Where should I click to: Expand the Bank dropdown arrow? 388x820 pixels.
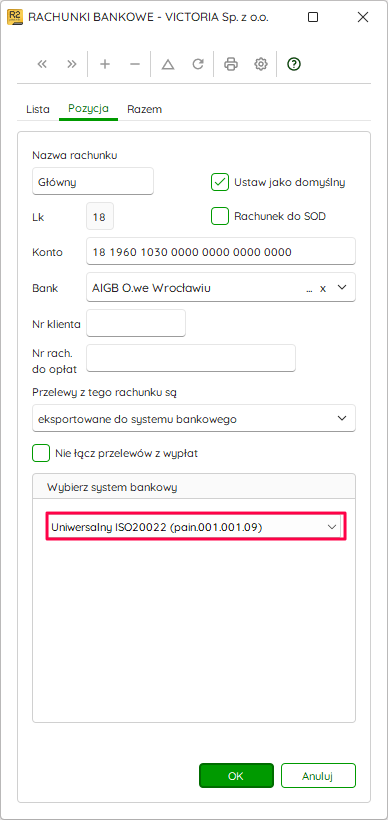click(x=342, y=288)
